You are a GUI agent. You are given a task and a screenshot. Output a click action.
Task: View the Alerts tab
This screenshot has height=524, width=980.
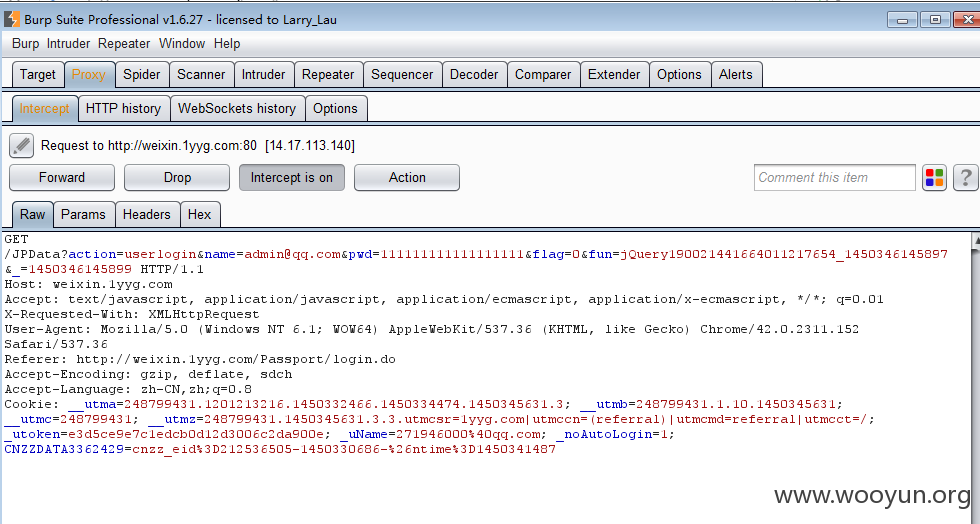click(x=736, y=74)
